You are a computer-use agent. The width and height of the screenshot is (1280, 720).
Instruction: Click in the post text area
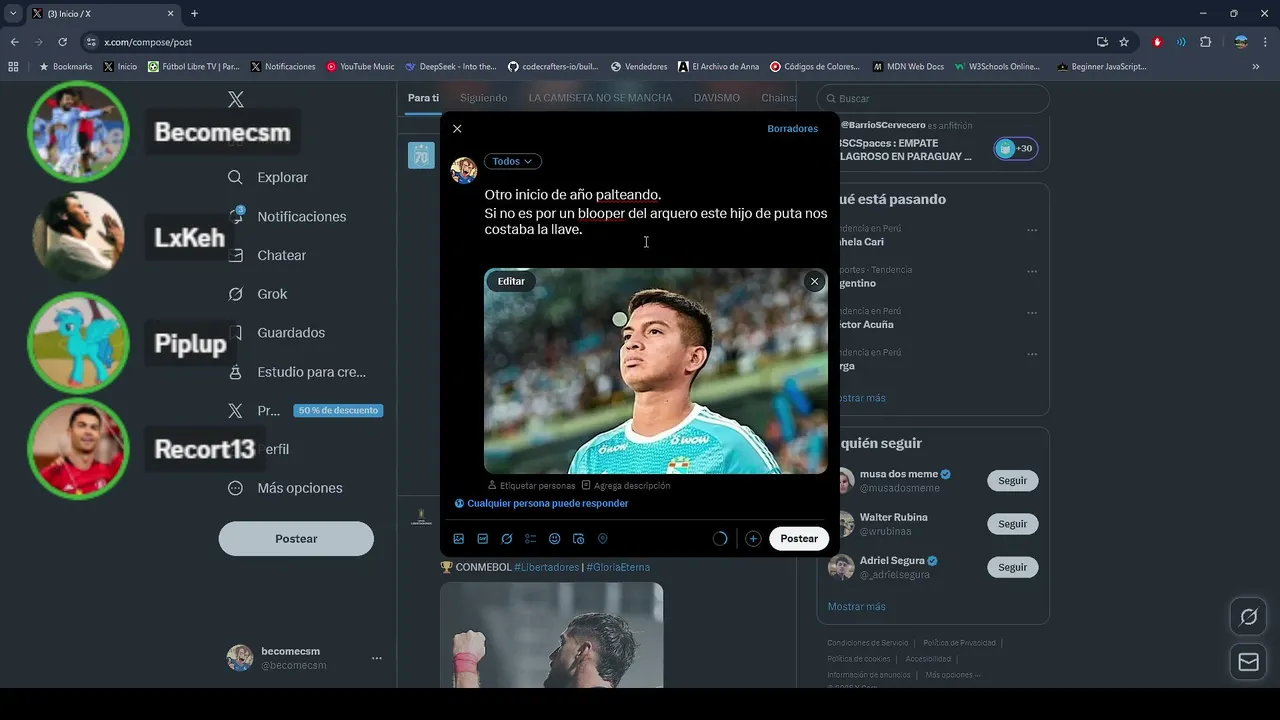pos(656,213)
